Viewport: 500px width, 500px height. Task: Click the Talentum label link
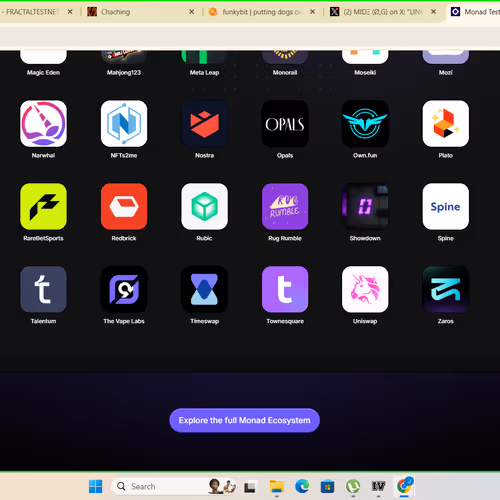(43, 321)
